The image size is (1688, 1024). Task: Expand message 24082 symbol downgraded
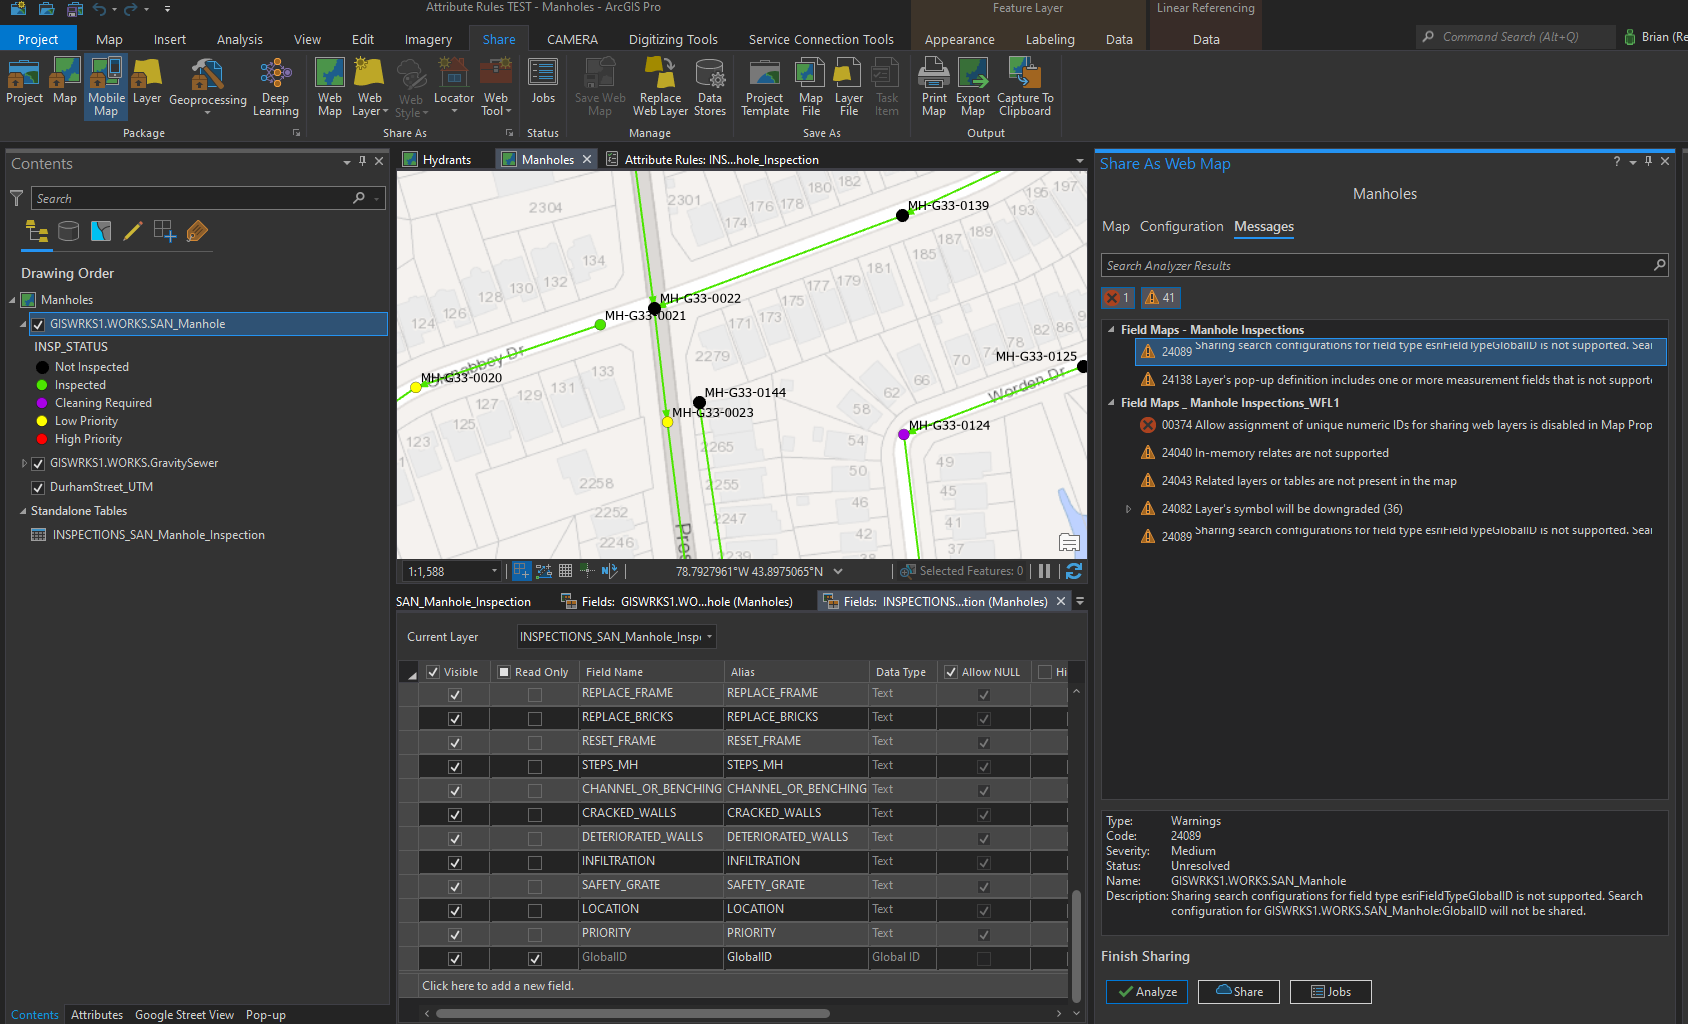coord(1129,509)
